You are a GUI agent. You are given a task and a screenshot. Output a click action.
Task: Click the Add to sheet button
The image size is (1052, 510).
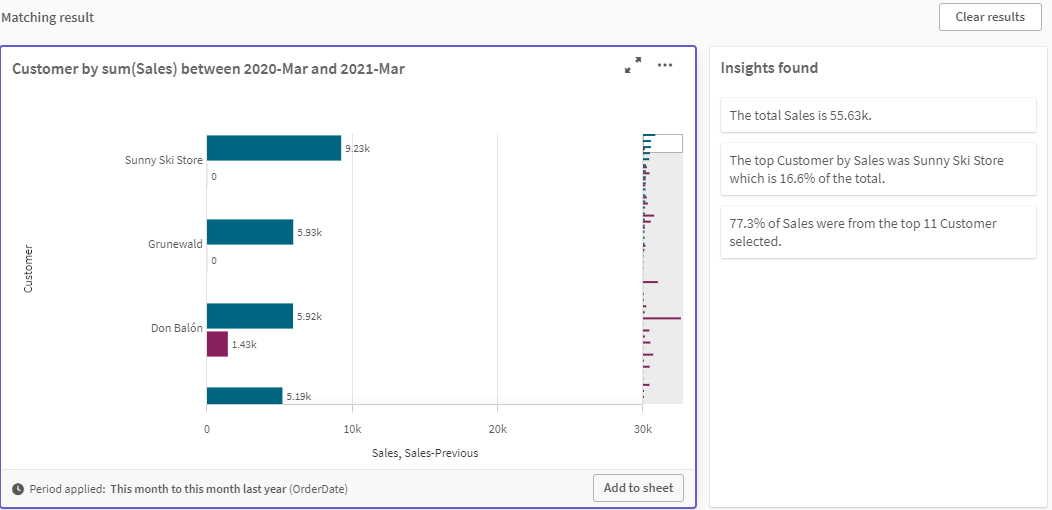638,488
